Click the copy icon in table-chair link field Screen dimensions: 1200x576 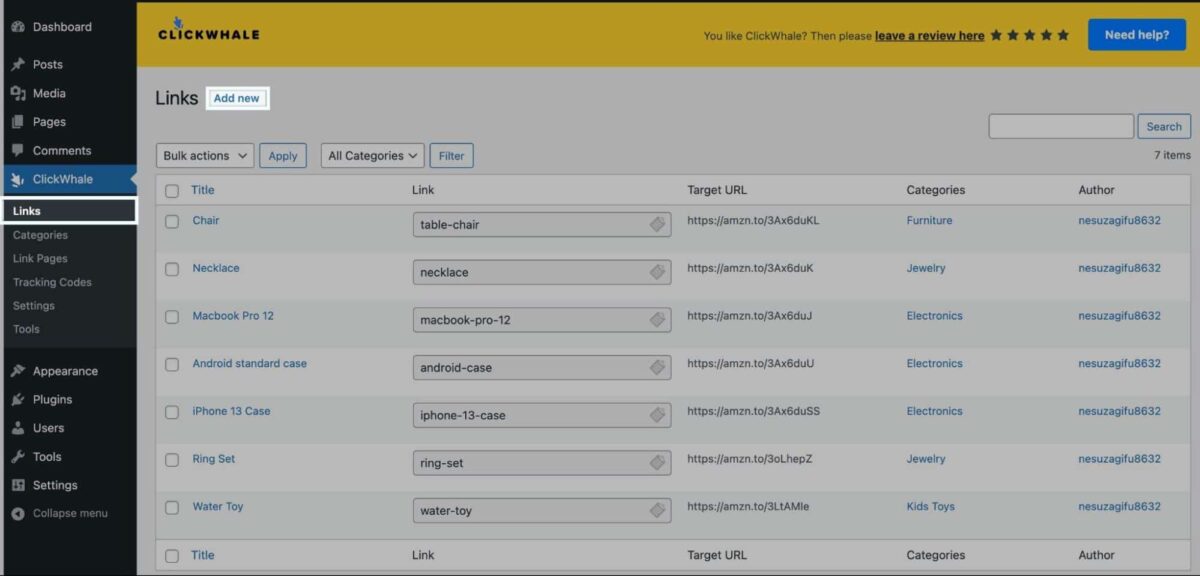[x=657, y=225]
